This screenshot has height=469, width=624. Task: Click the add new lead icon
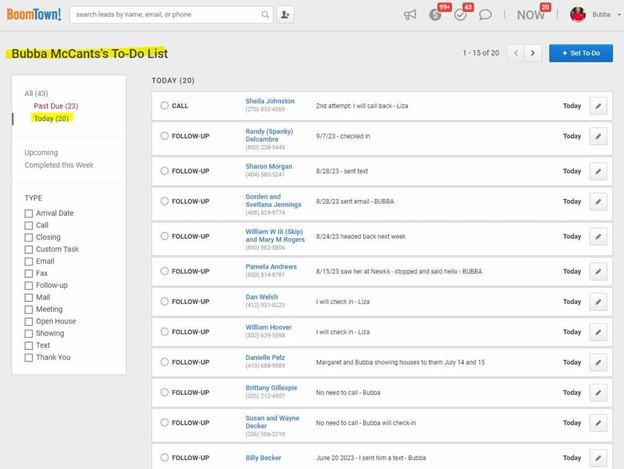pos(285,15)
